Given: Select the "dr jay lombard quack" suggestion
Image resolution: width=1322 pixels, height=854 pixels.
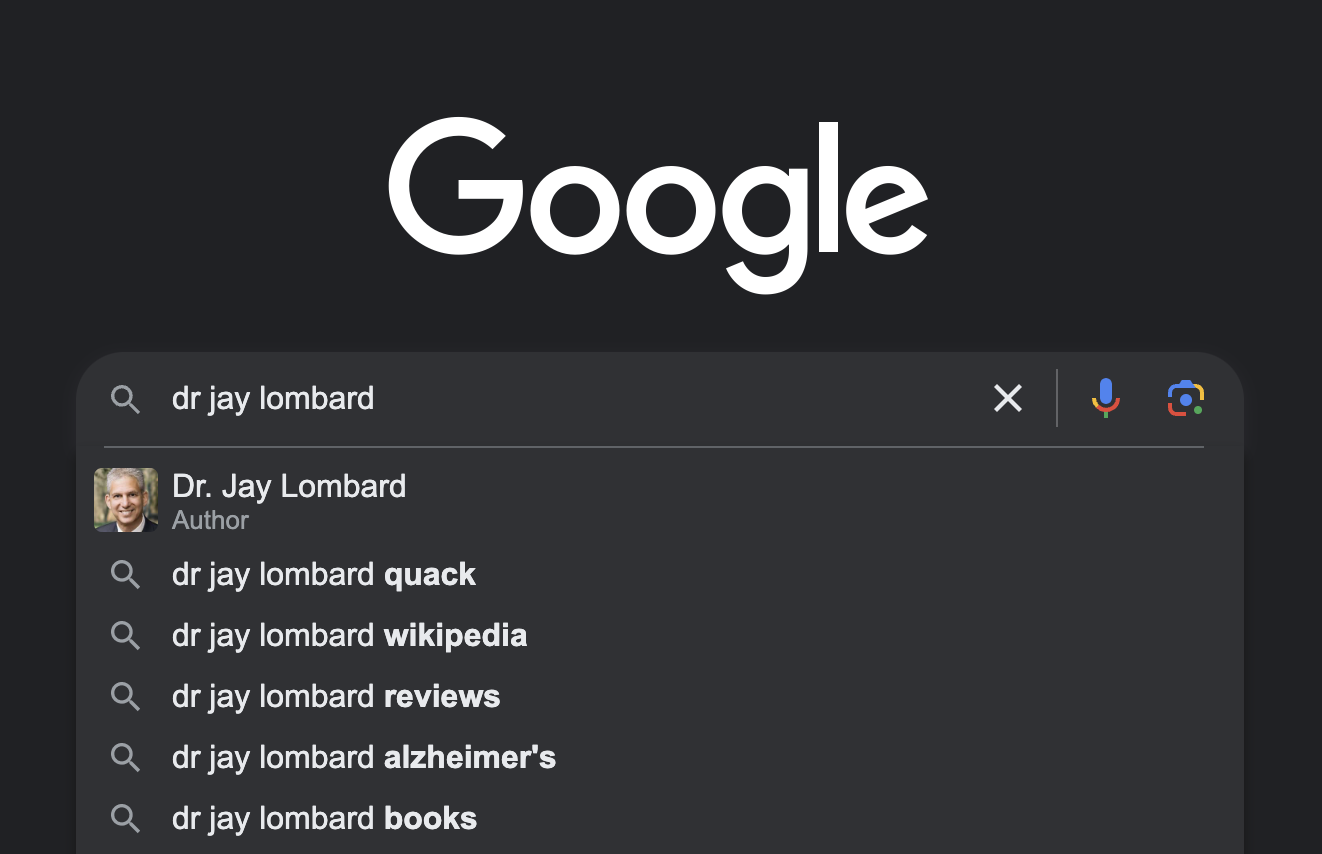Looking at the screenshot, I should tap(660, 574).
